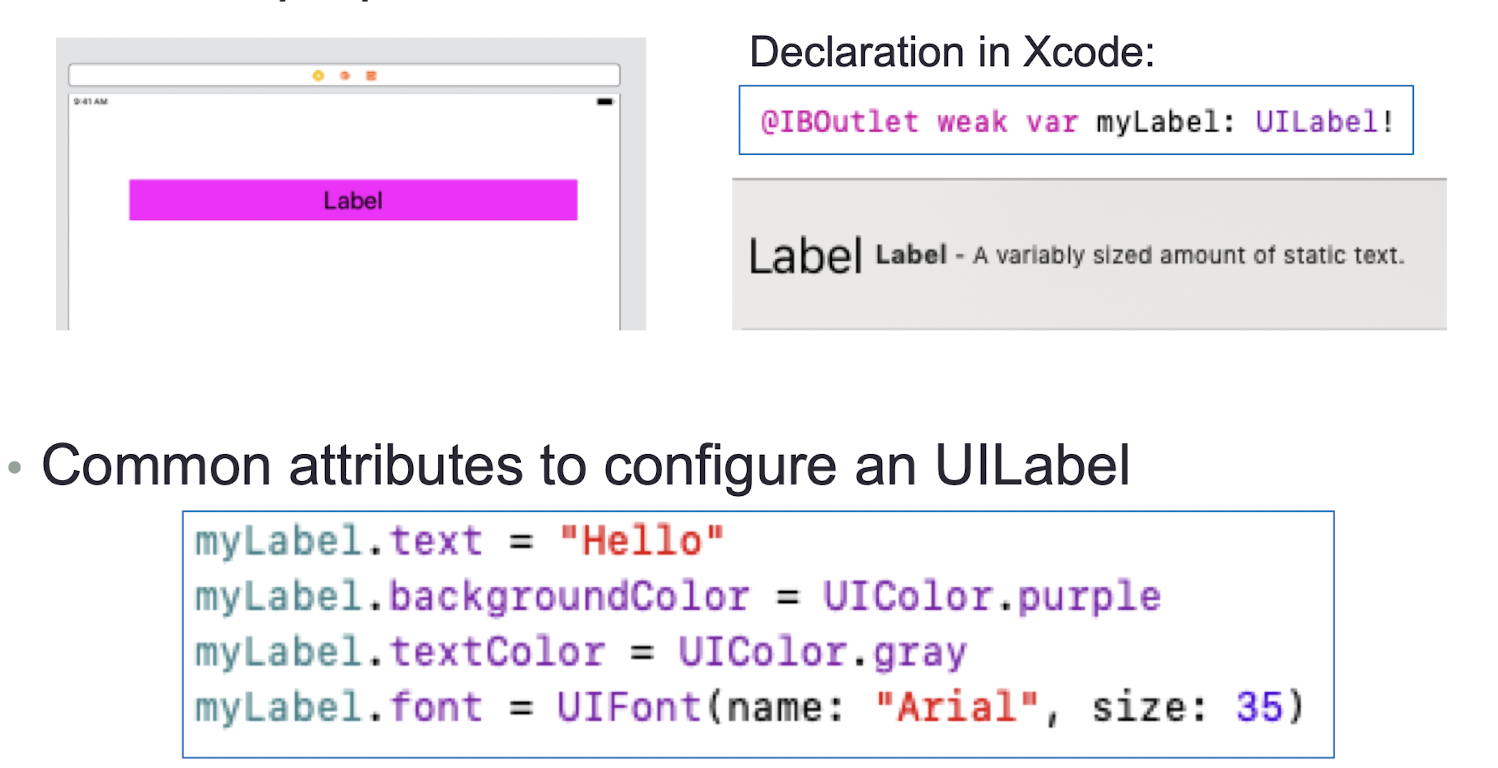Click UIColor.purple in the backgroundColor line
Screen dimensions: 1498x768
992,597
